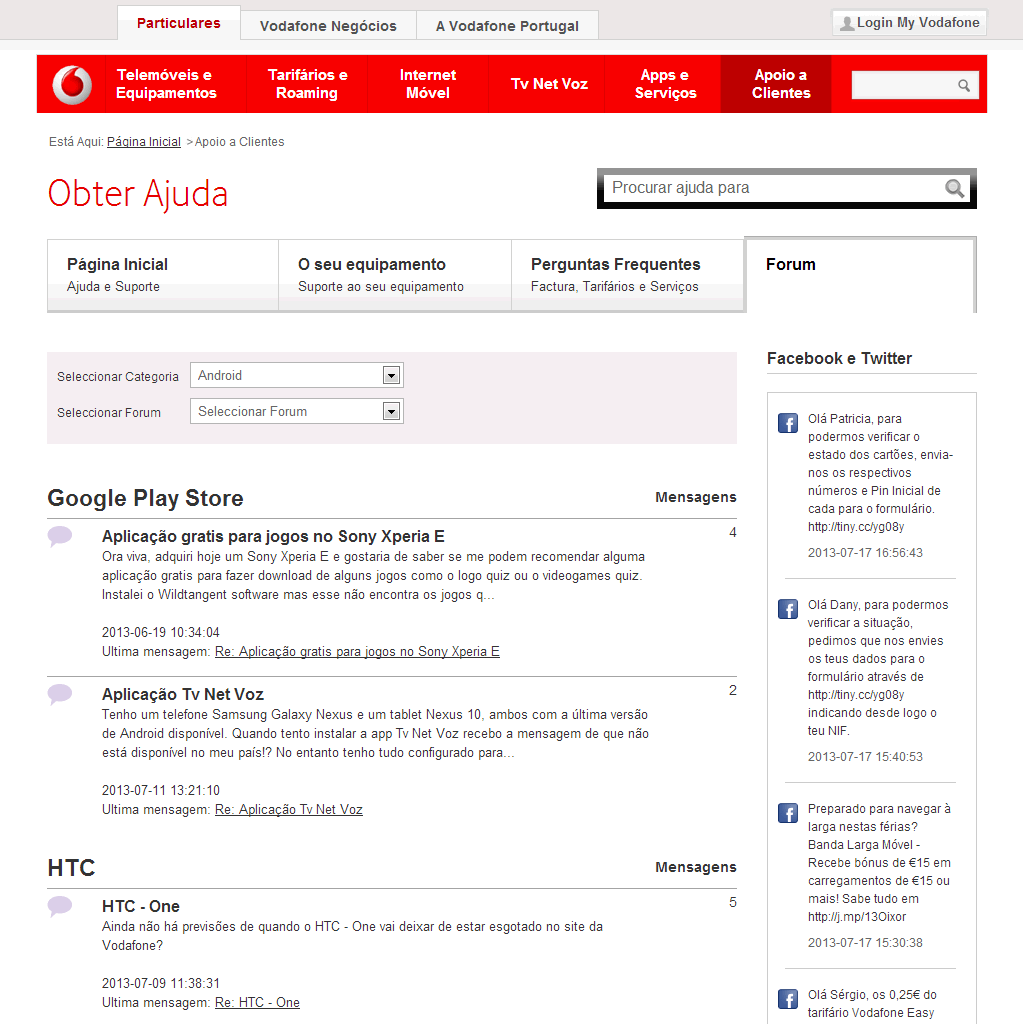Click the Facebook icon beside Dany's reply
Screen dimensions: 1023x1026
[x=787, y=608]
